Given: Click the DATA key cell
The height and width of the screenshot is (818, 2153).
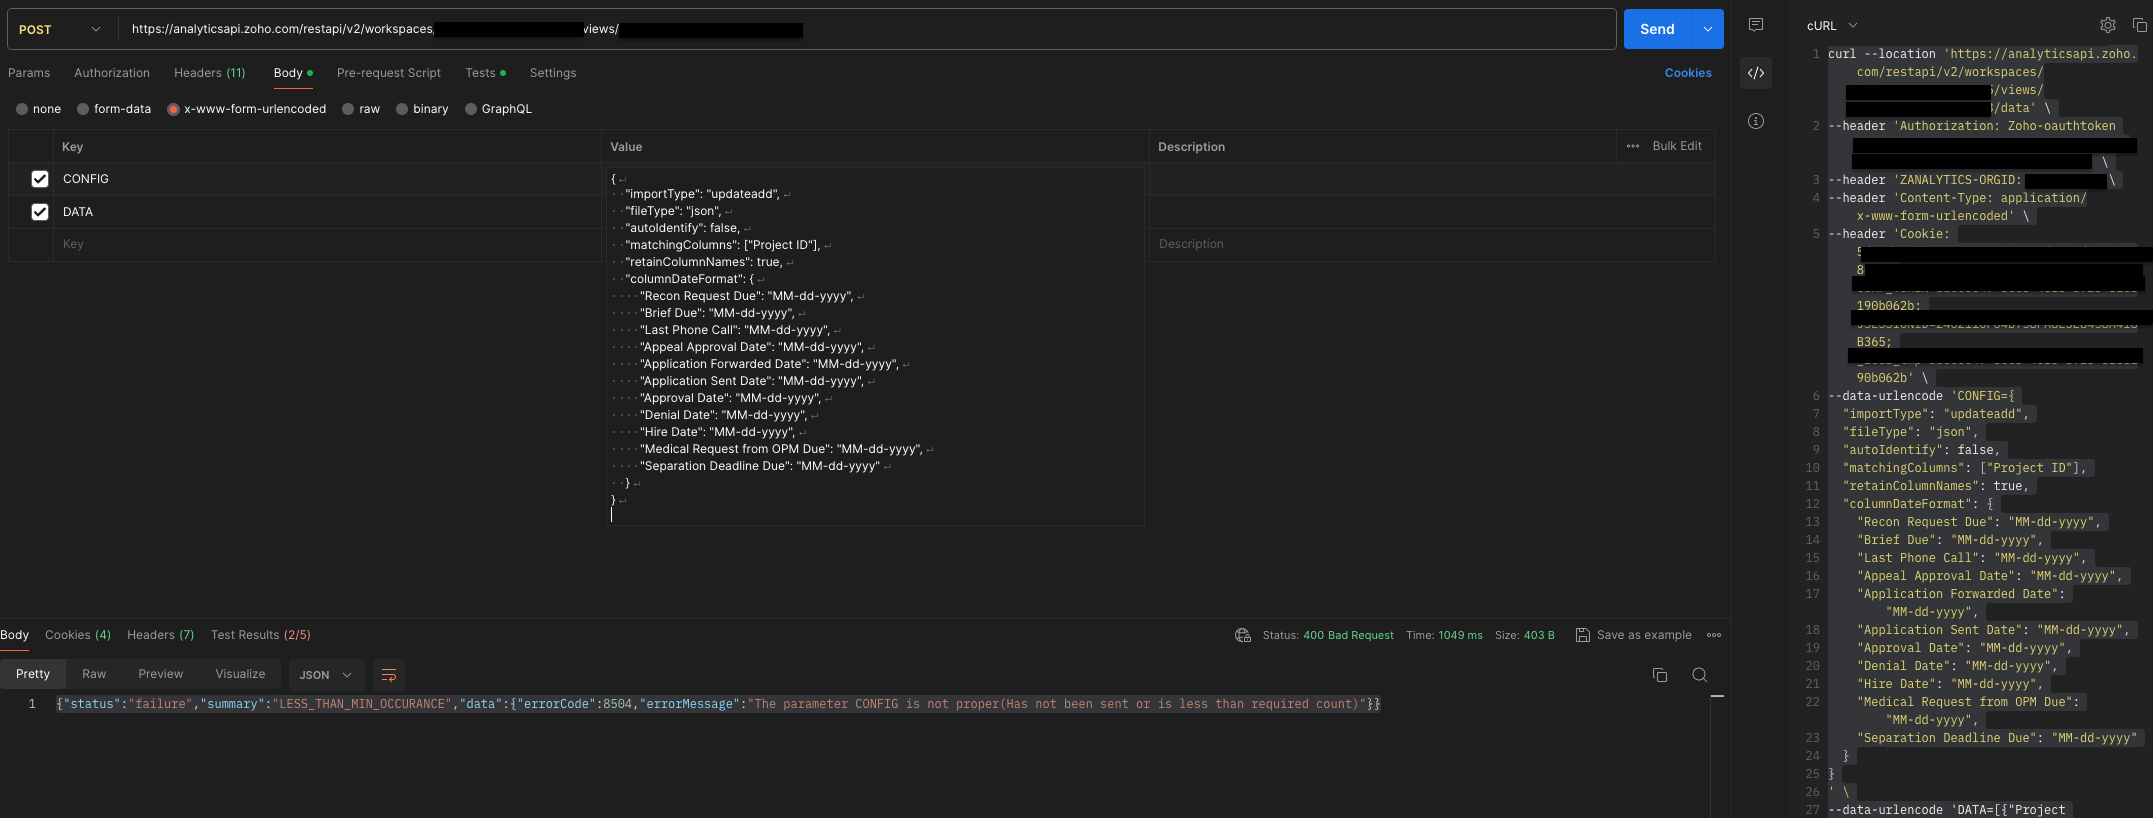Looking at the screenshot, I should [327, 212].
